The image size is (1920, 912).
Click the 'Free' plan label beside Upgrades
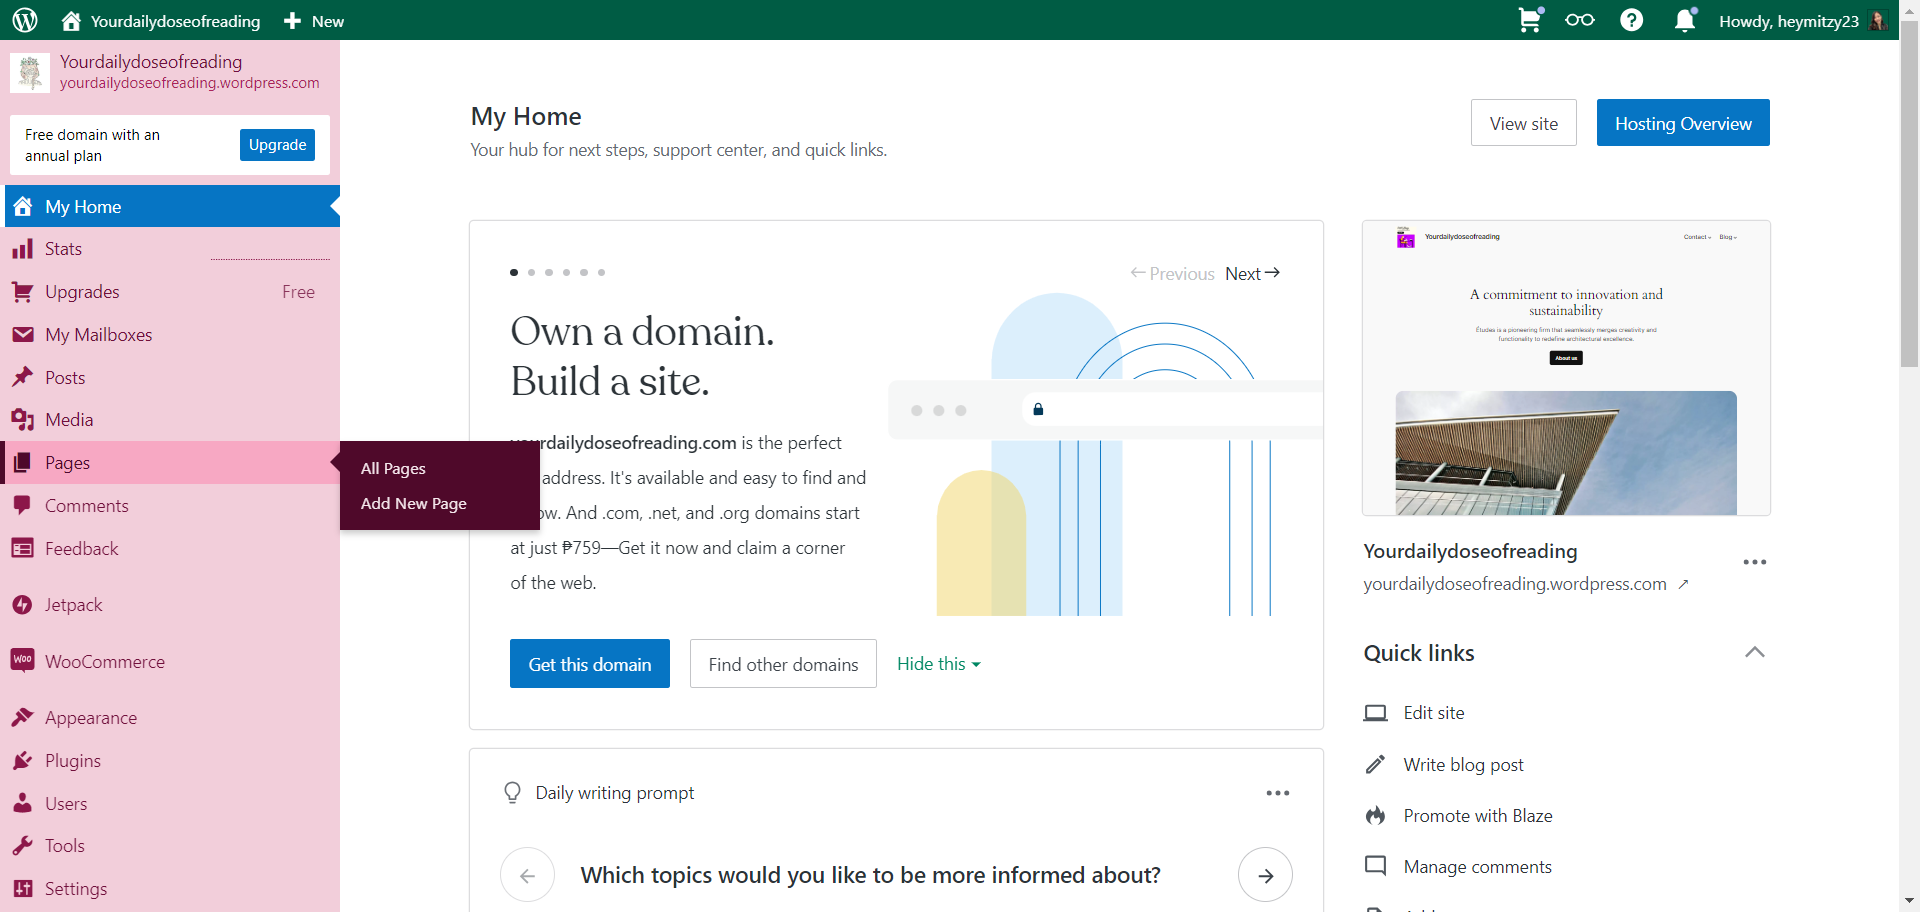pyautogui.click(x=298, y=292)
